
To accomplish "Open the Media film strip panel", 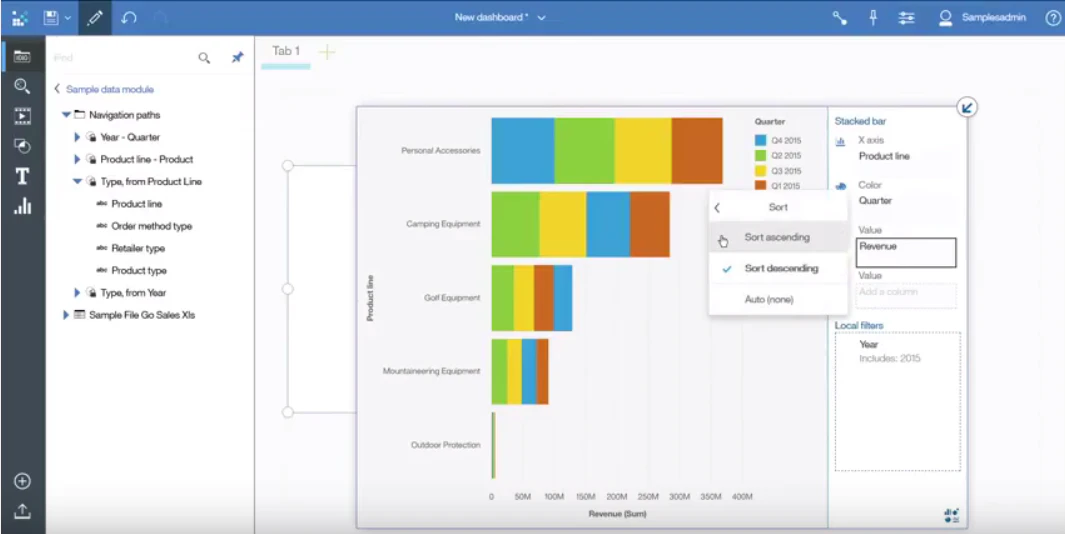I will pyautogui.click(x=22, y=116).
